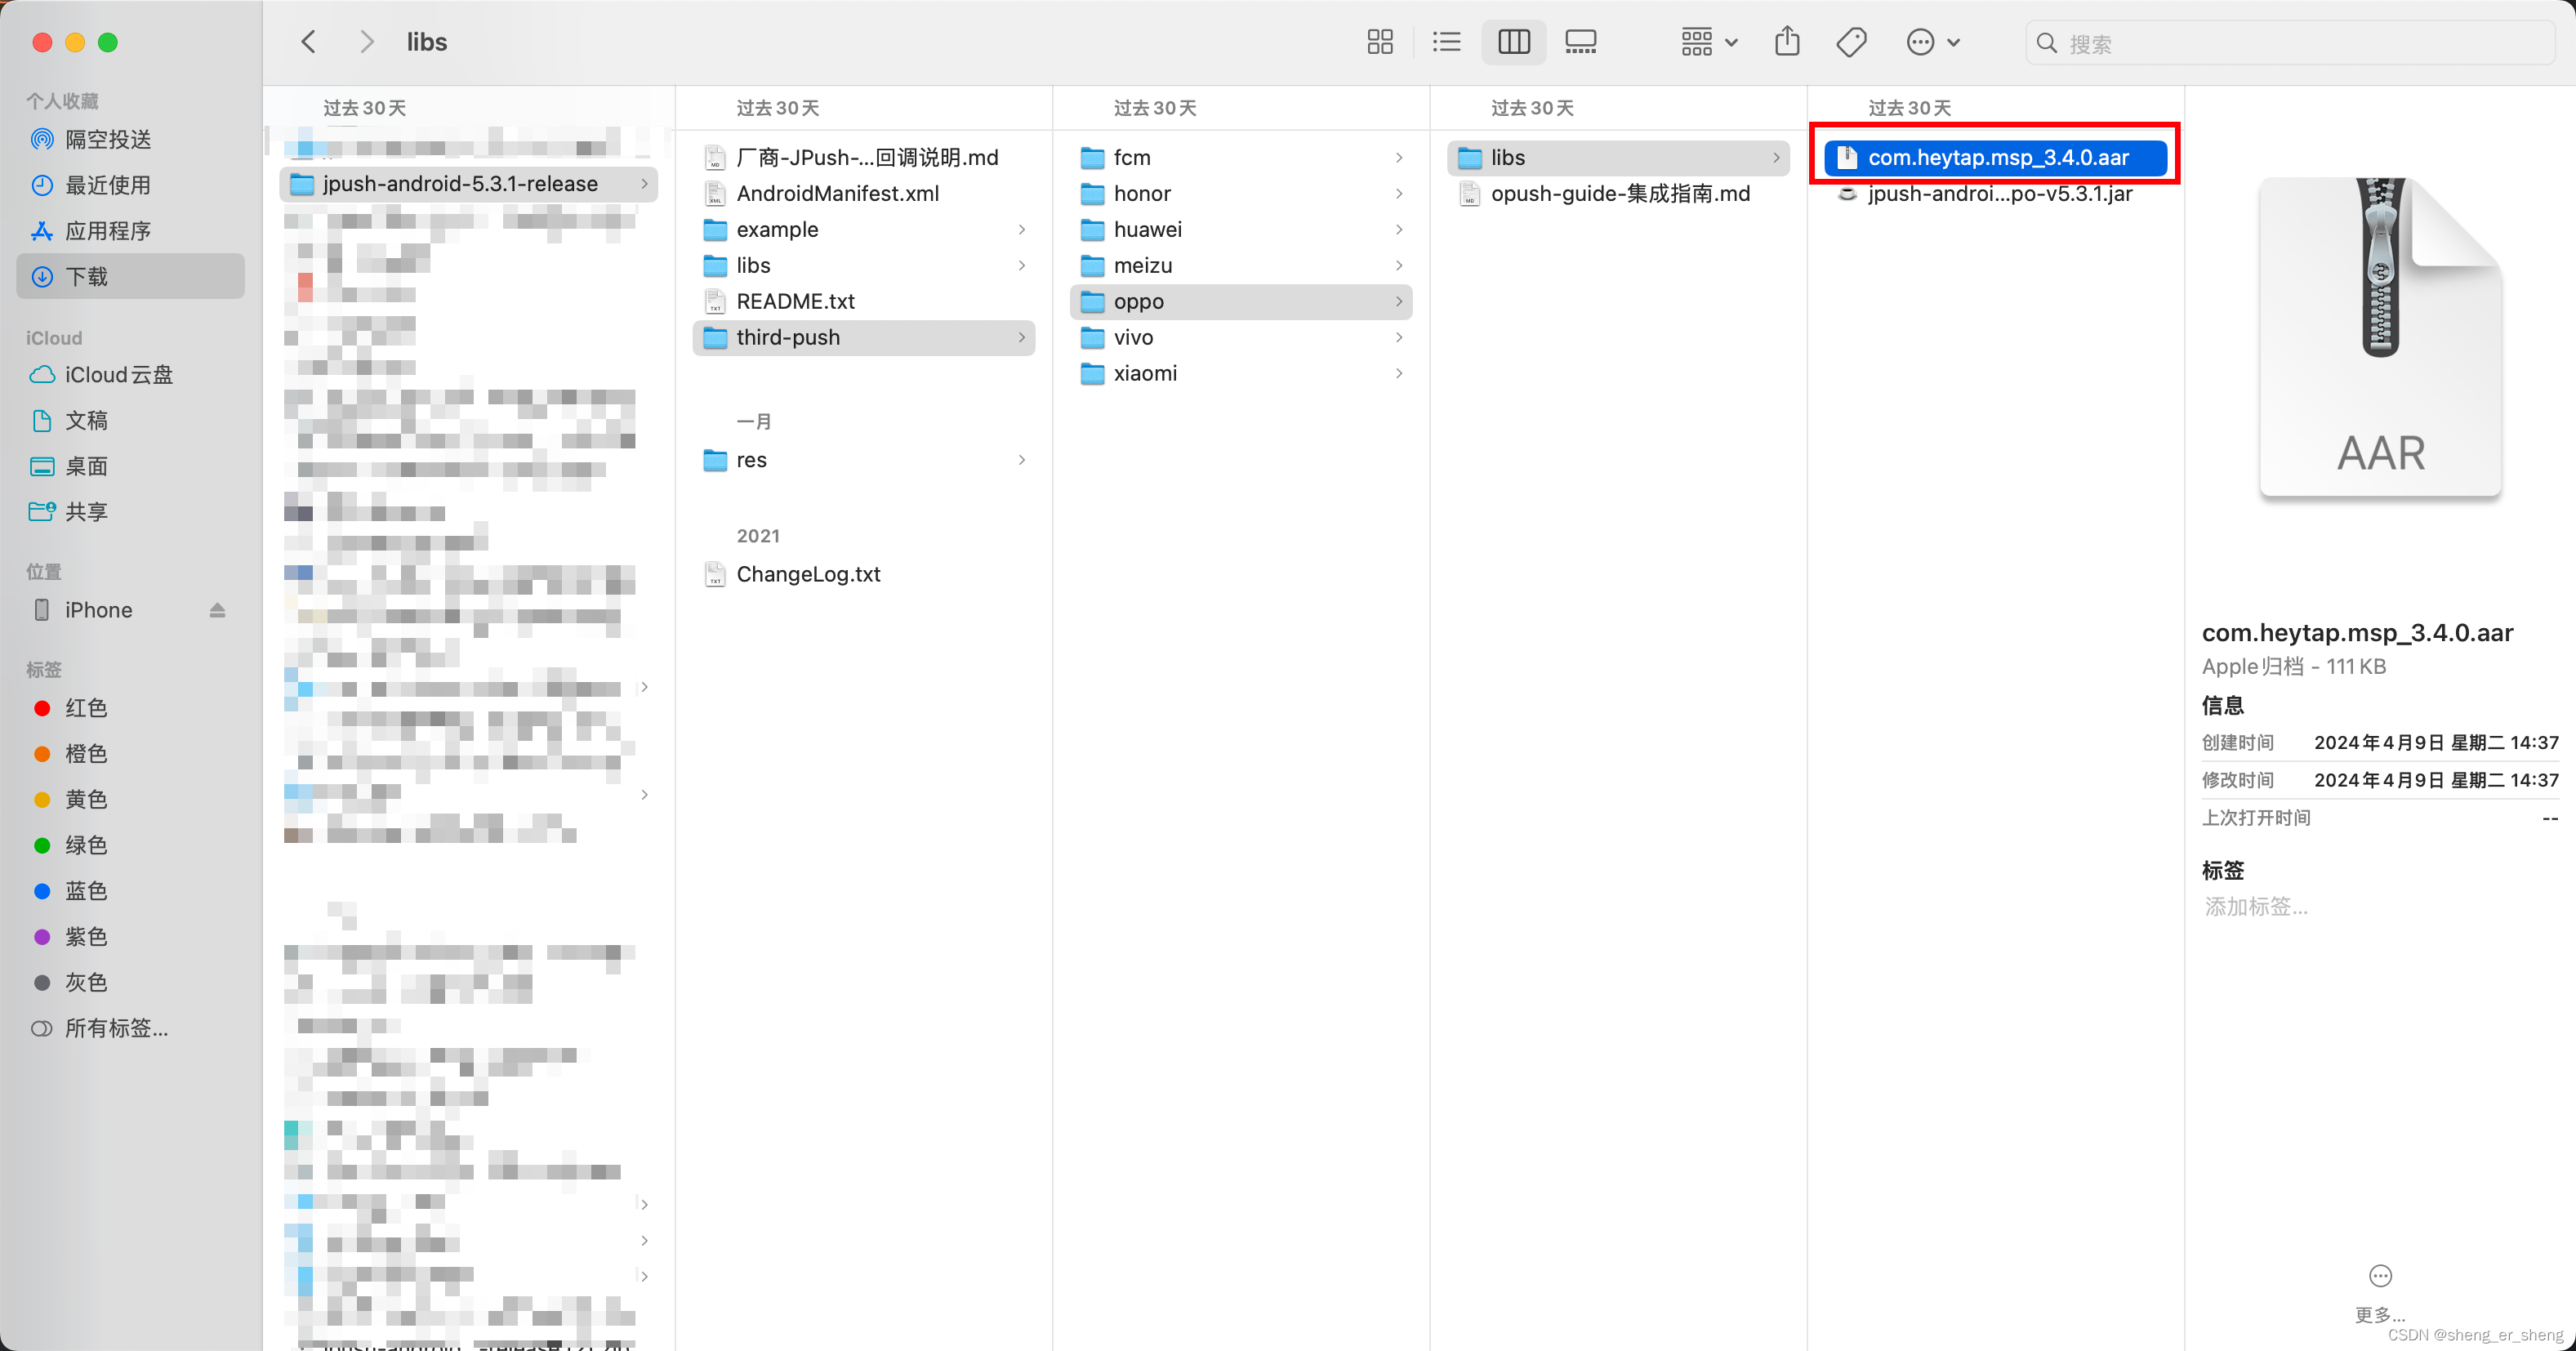The height and width of the screenshot is (1351, 2576).
Task: Click the tag/label icon in toolbar
Action: click(x=1852, y=41)
